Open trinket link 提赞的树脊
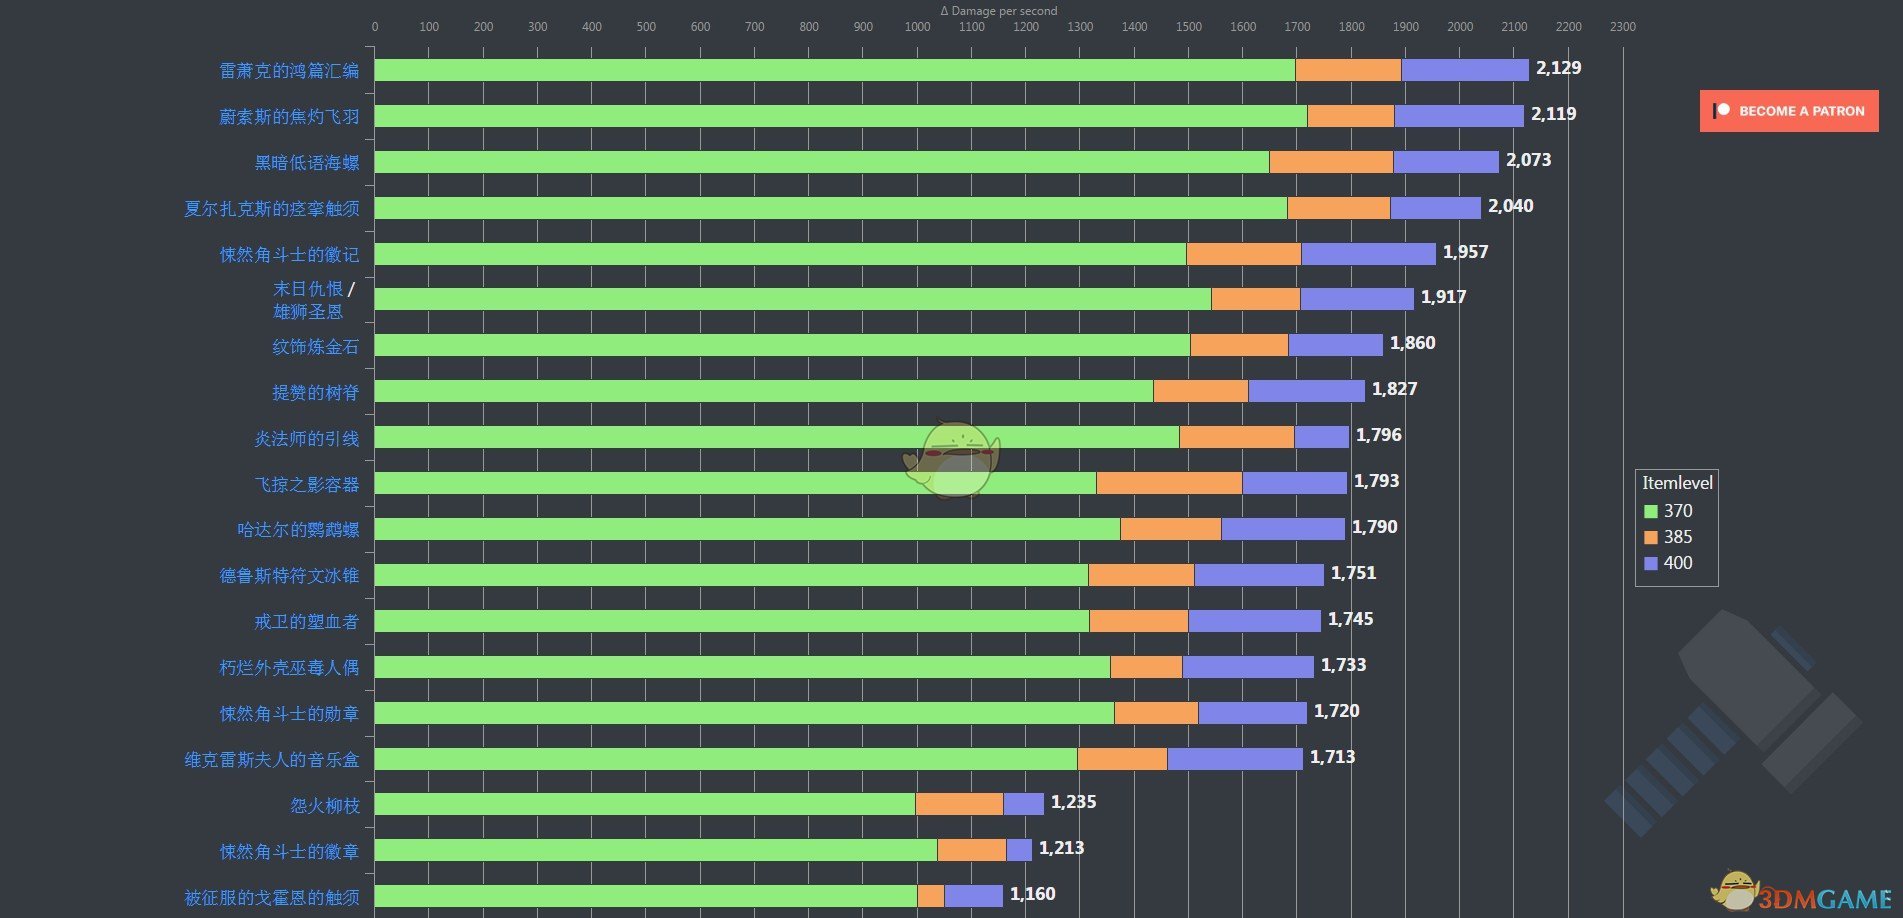 point(316,392)
